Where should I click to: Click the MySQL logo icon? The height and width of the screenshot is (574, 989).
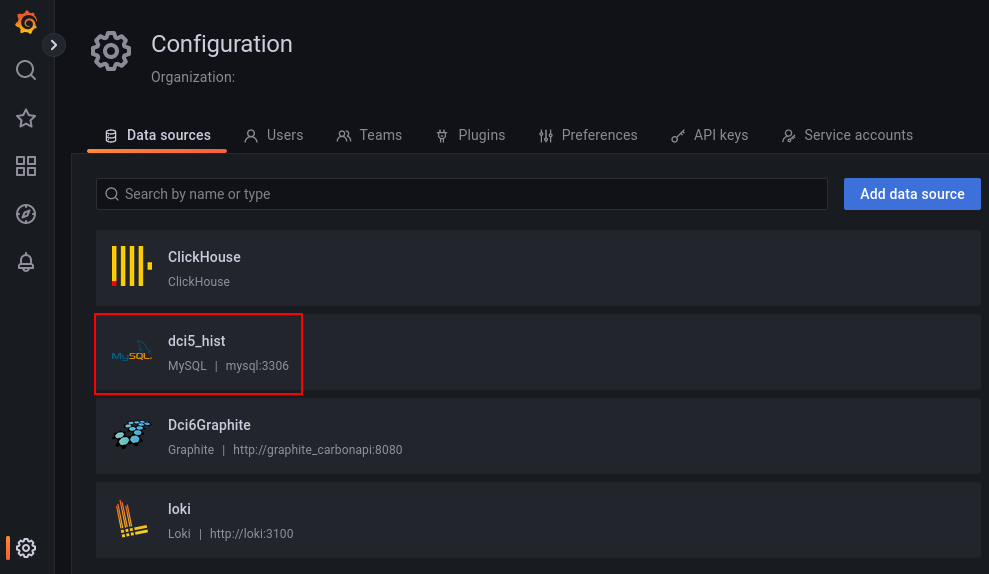coord(132,351)
